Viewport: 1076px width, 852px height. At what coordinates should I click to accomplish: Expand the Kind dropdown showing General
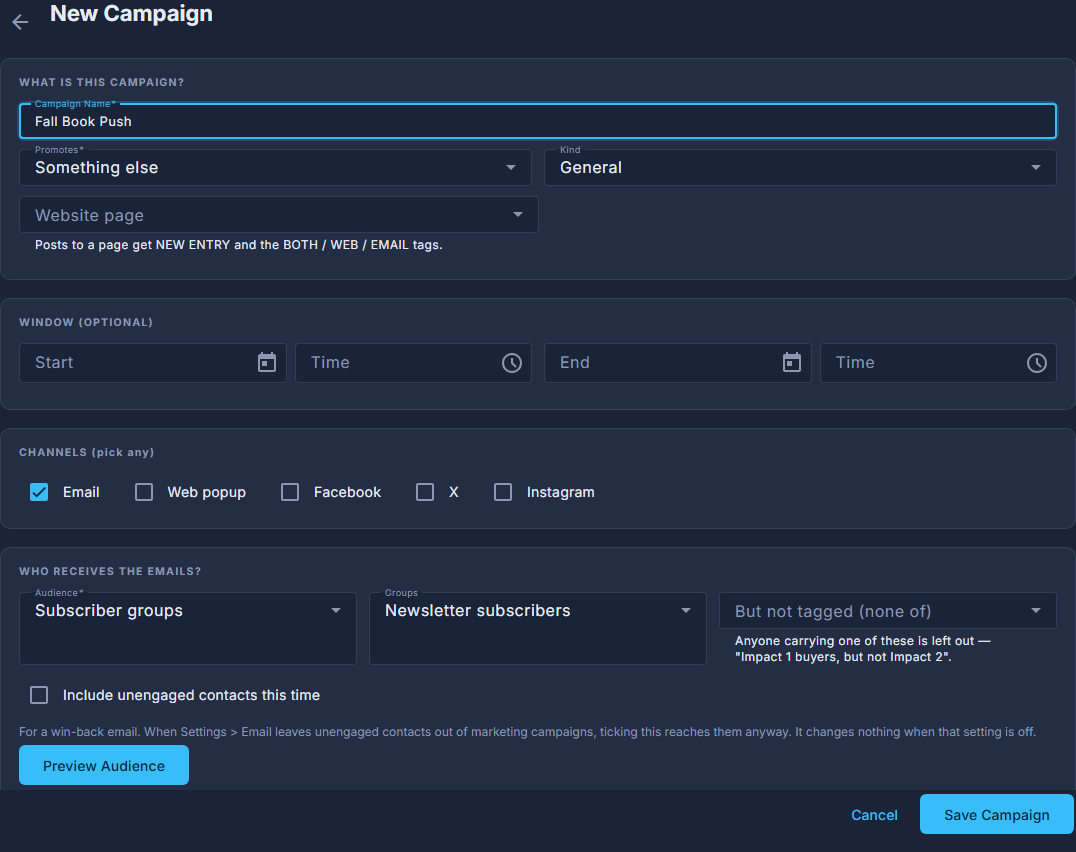(800, 167)
